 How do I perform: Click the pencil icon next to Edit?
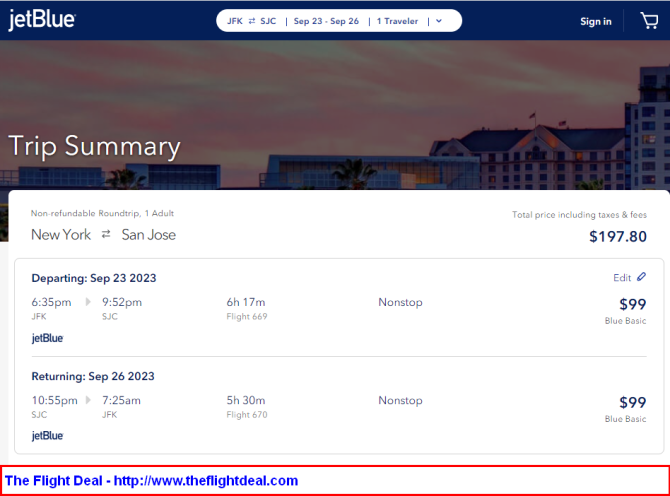click(x=641, y=277)
